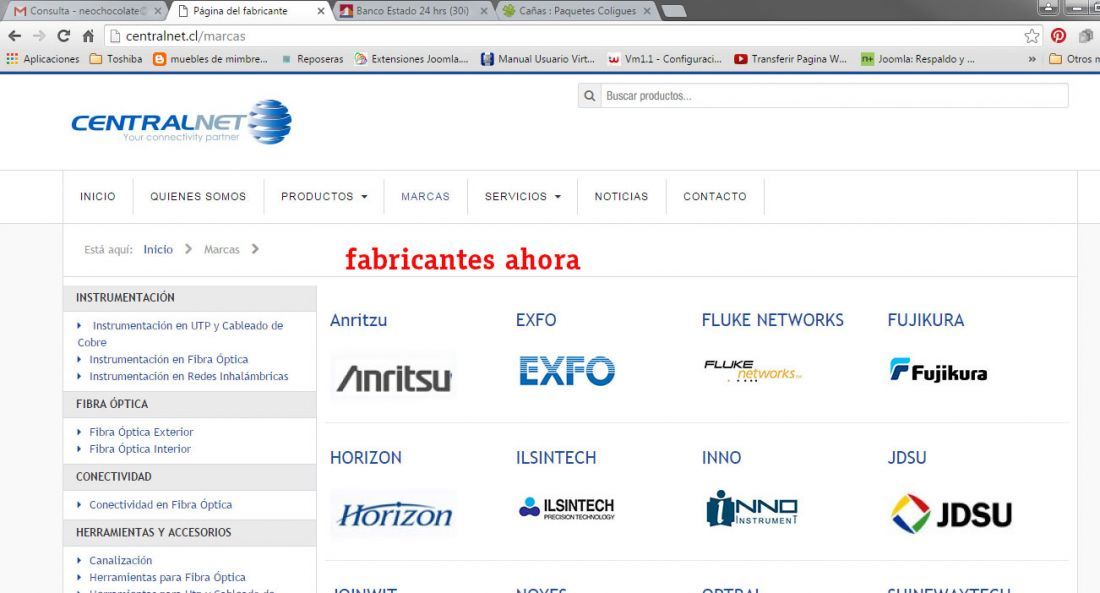The image size is (1100, 593).
Task: Open the Aplicaciones apps grid bookmark
Action: pos(43,59)
